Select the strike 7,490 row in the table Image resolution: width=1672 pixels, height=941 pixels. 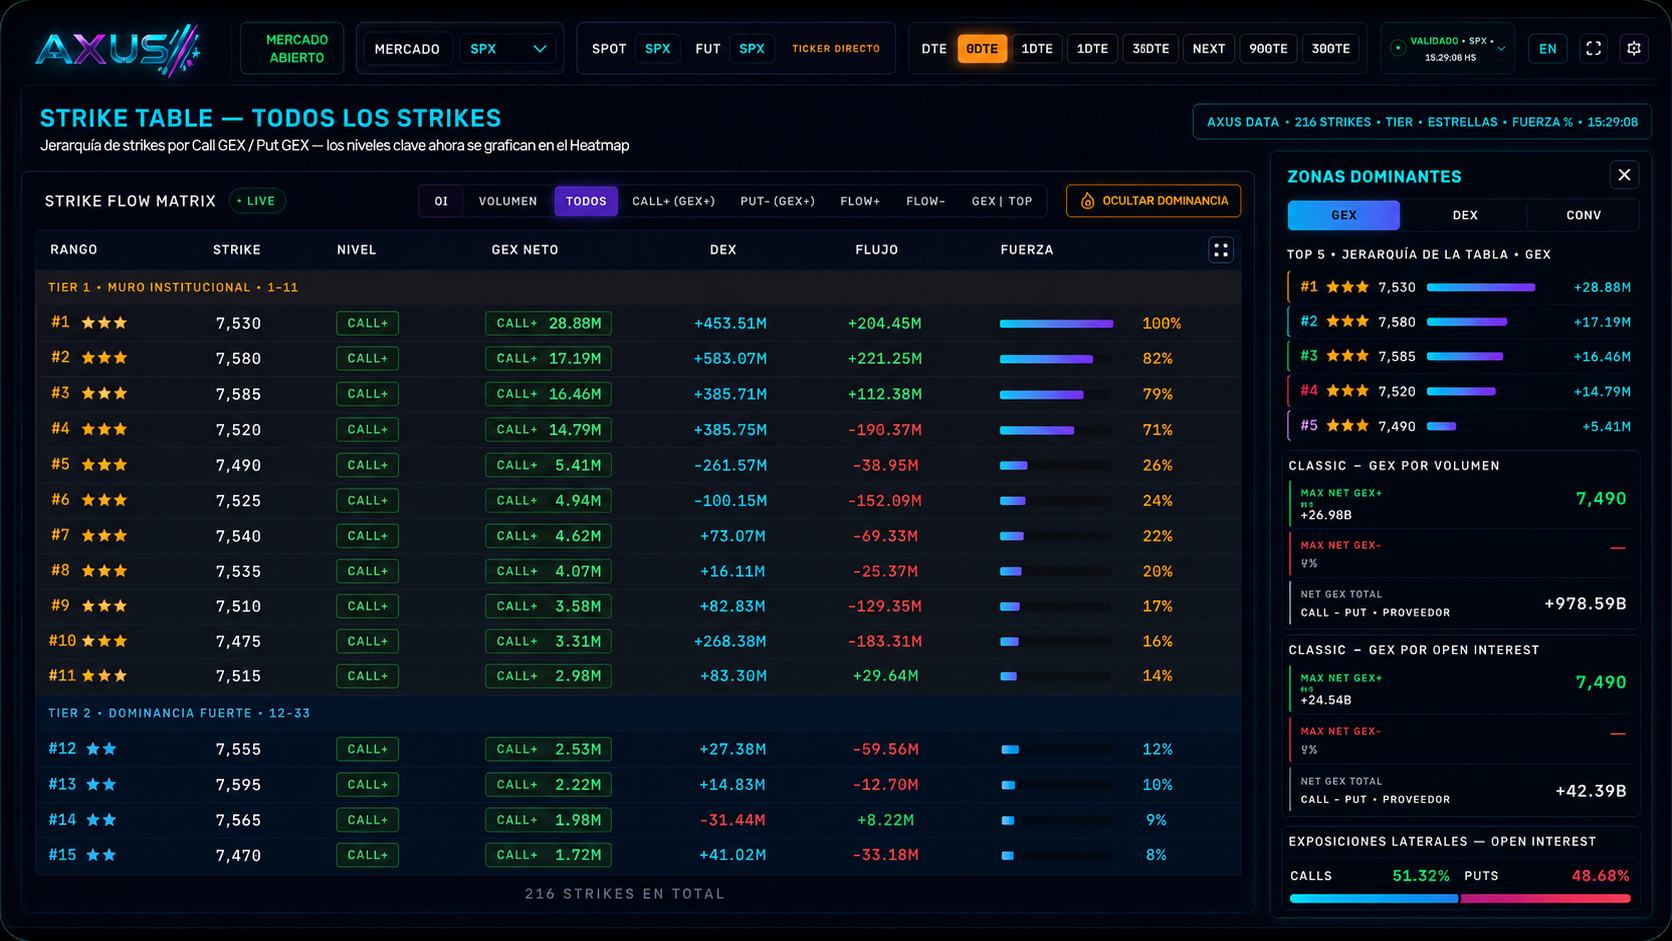click(x=638, y=465)
